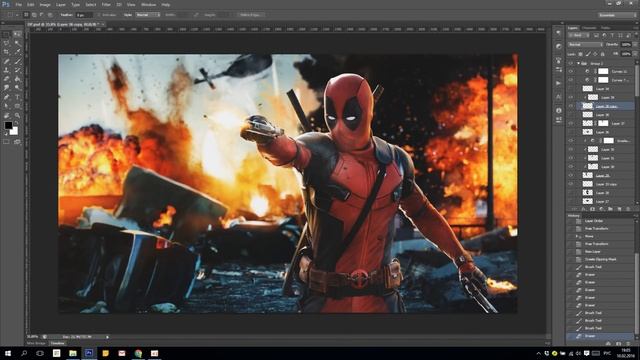Open the File menu
Image resolution: width=640 pixels, height=360 pixels.
(18, 4)
